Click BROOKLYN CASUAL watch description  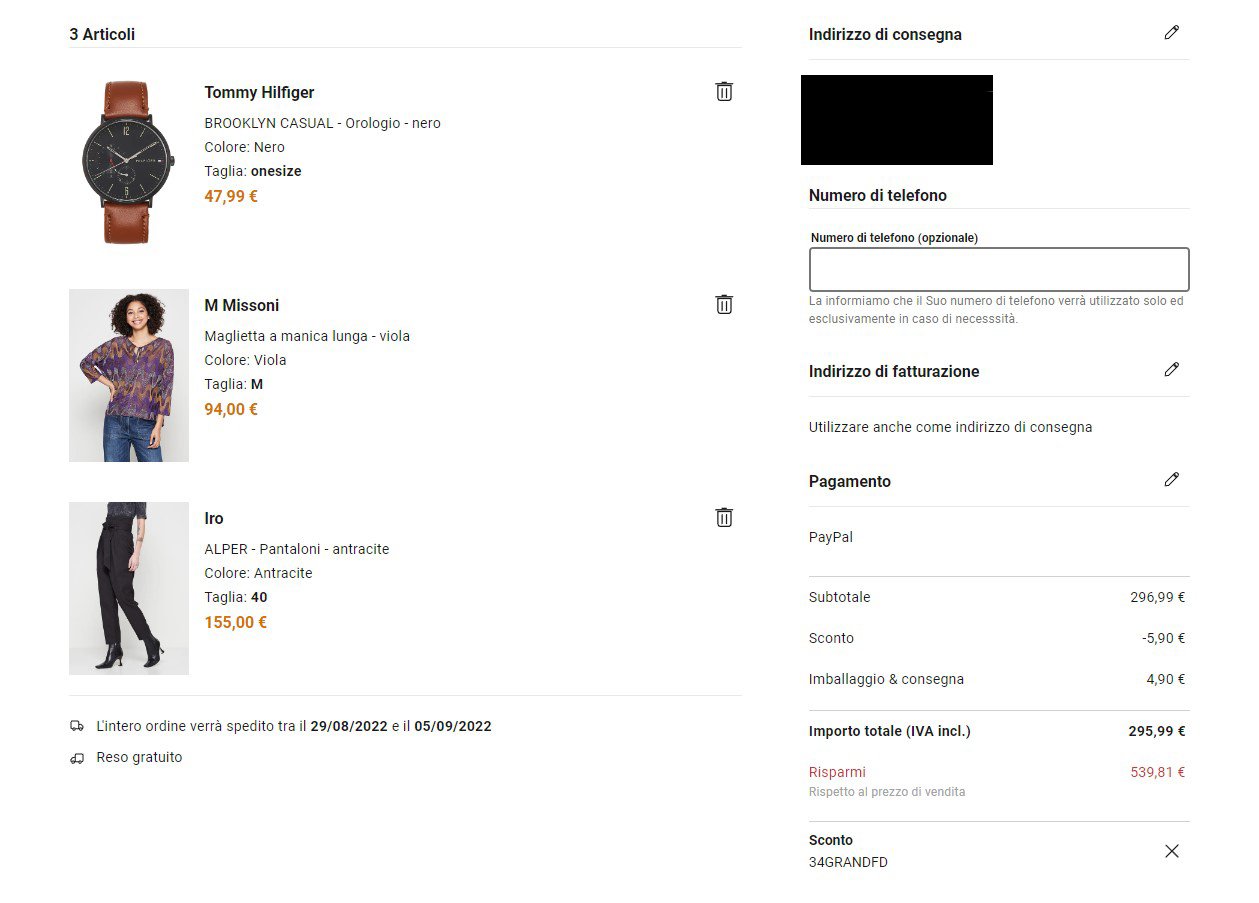pos(322,123)
